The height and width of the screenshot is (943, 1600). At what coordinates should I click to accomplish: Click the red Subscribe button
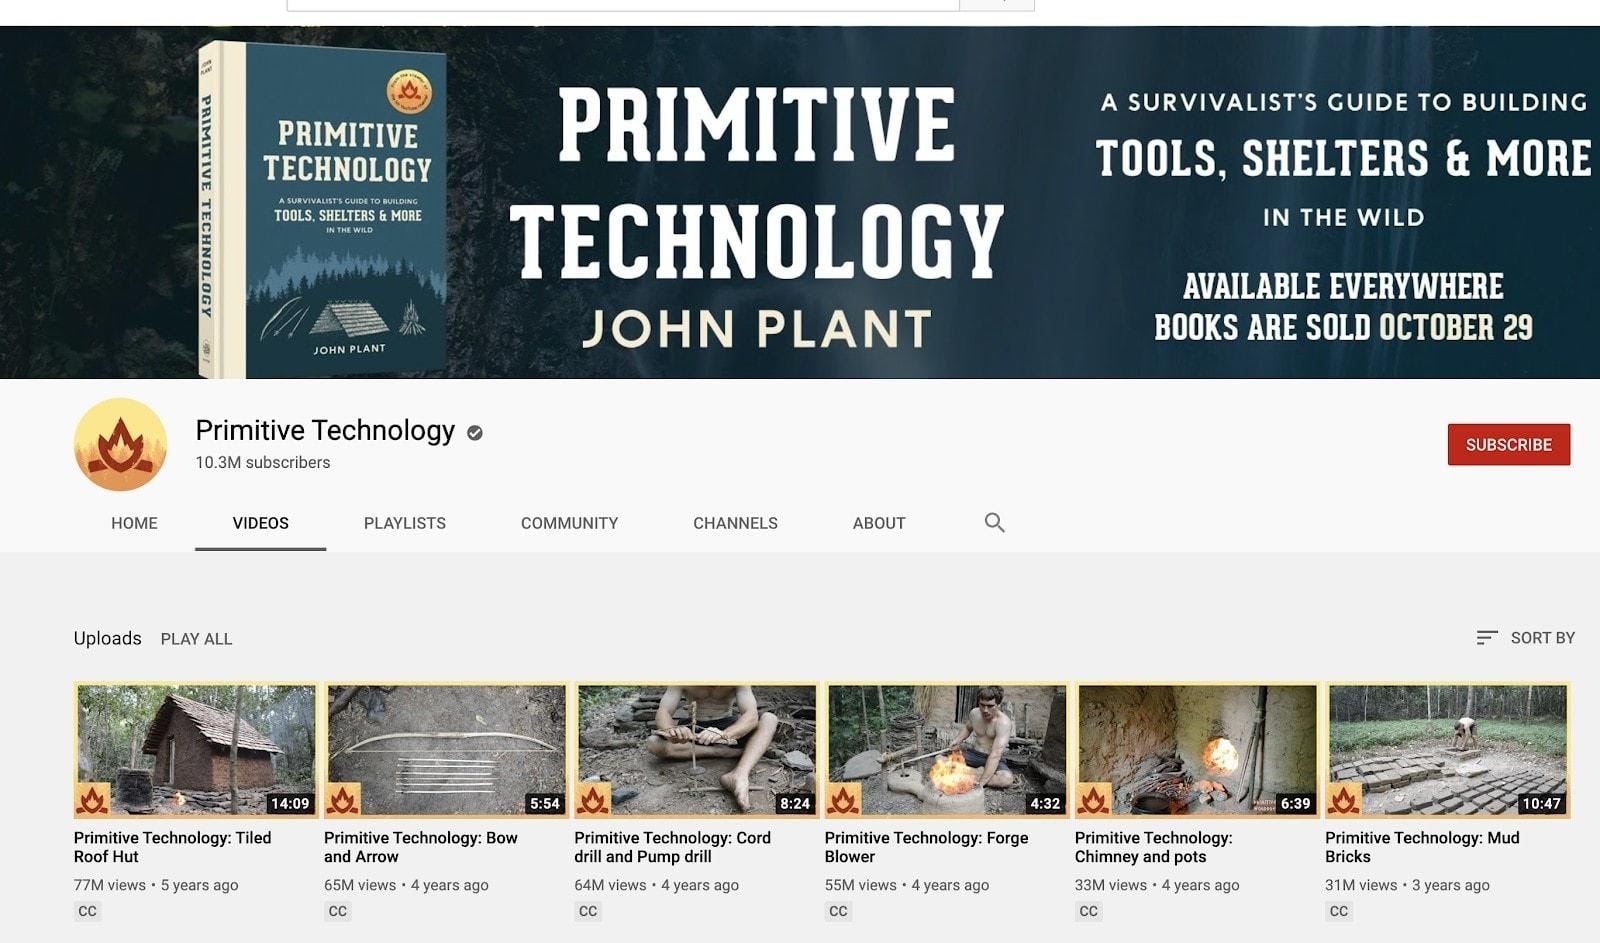coord(1509,444)
